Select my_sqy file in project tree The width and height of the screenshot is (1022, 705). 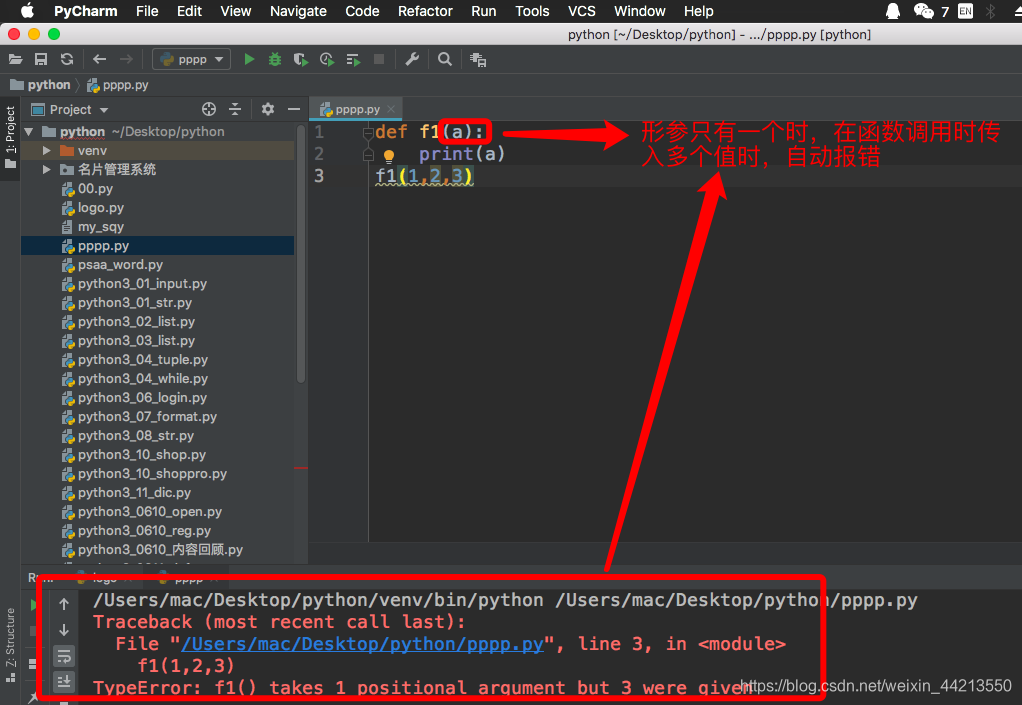(100, 227)
